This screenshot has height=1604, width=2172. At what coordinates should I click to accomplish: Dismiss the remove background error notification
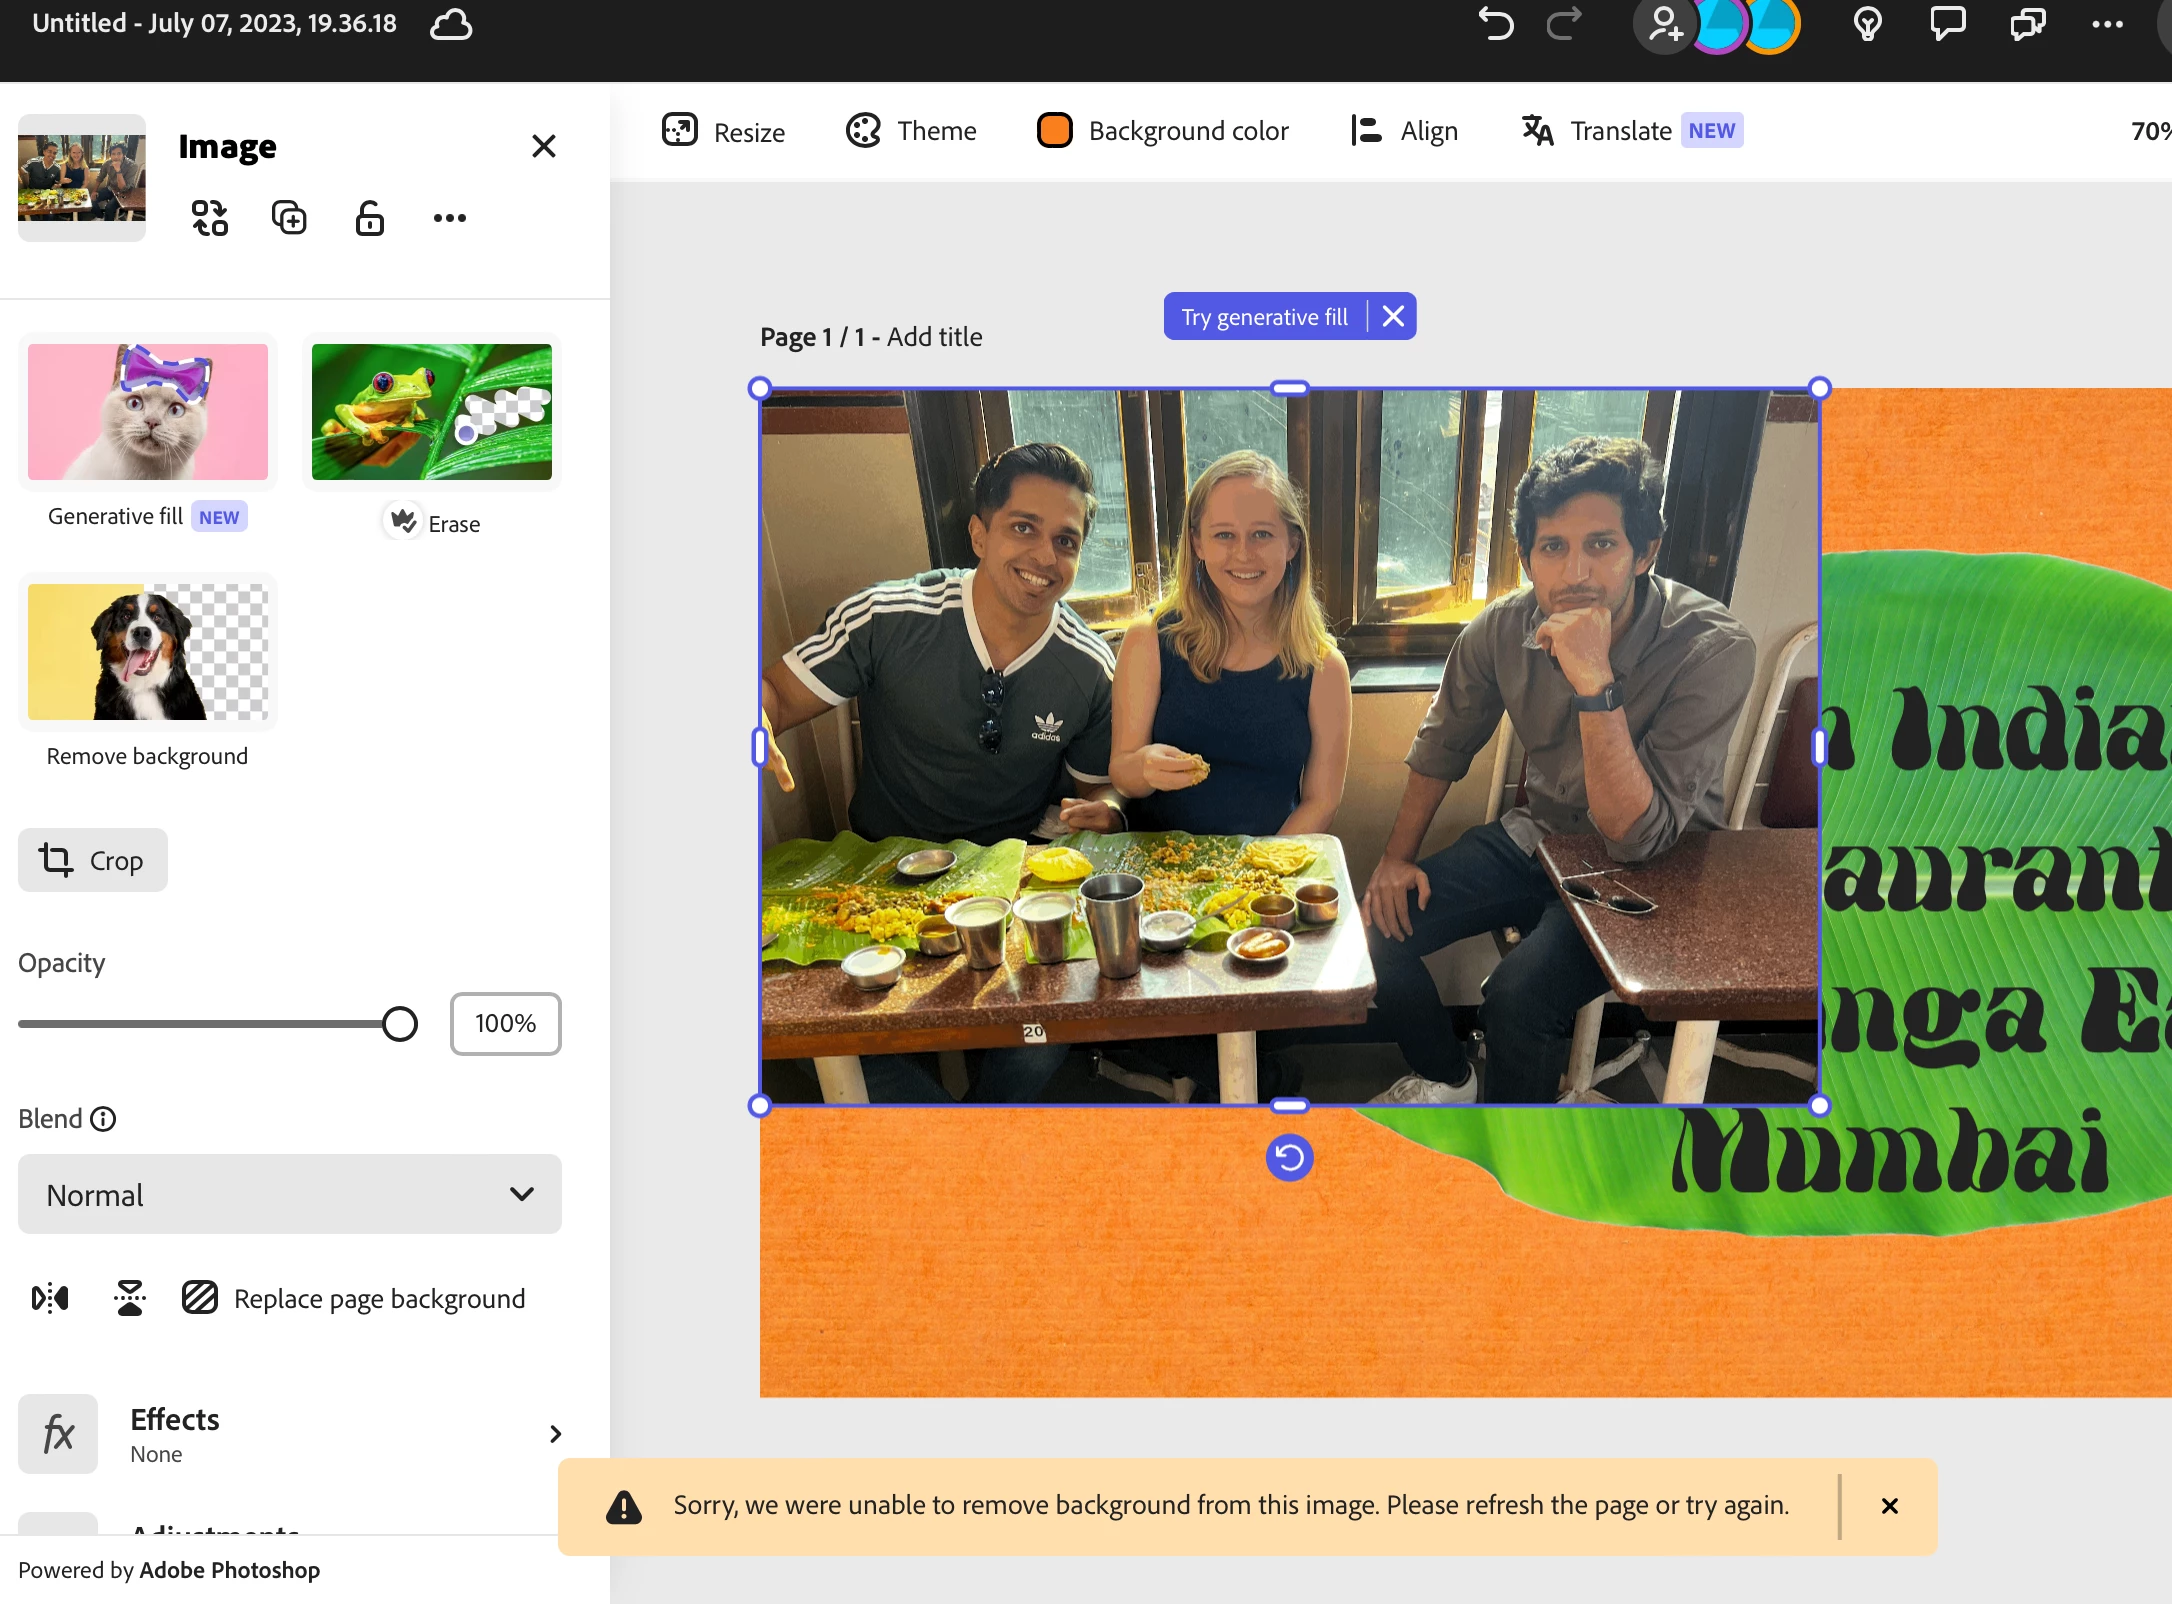pos(1889,1506)
